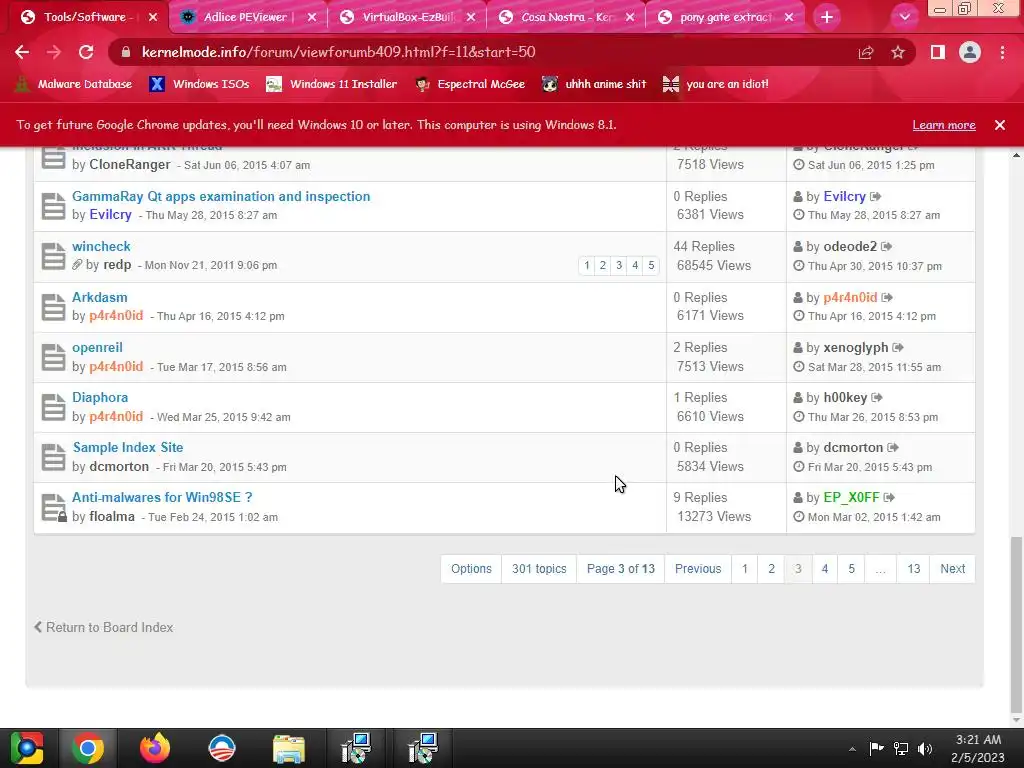Go to page 1 of the forum
Viewport: 1024px width, 768px height.
[744, 569]
